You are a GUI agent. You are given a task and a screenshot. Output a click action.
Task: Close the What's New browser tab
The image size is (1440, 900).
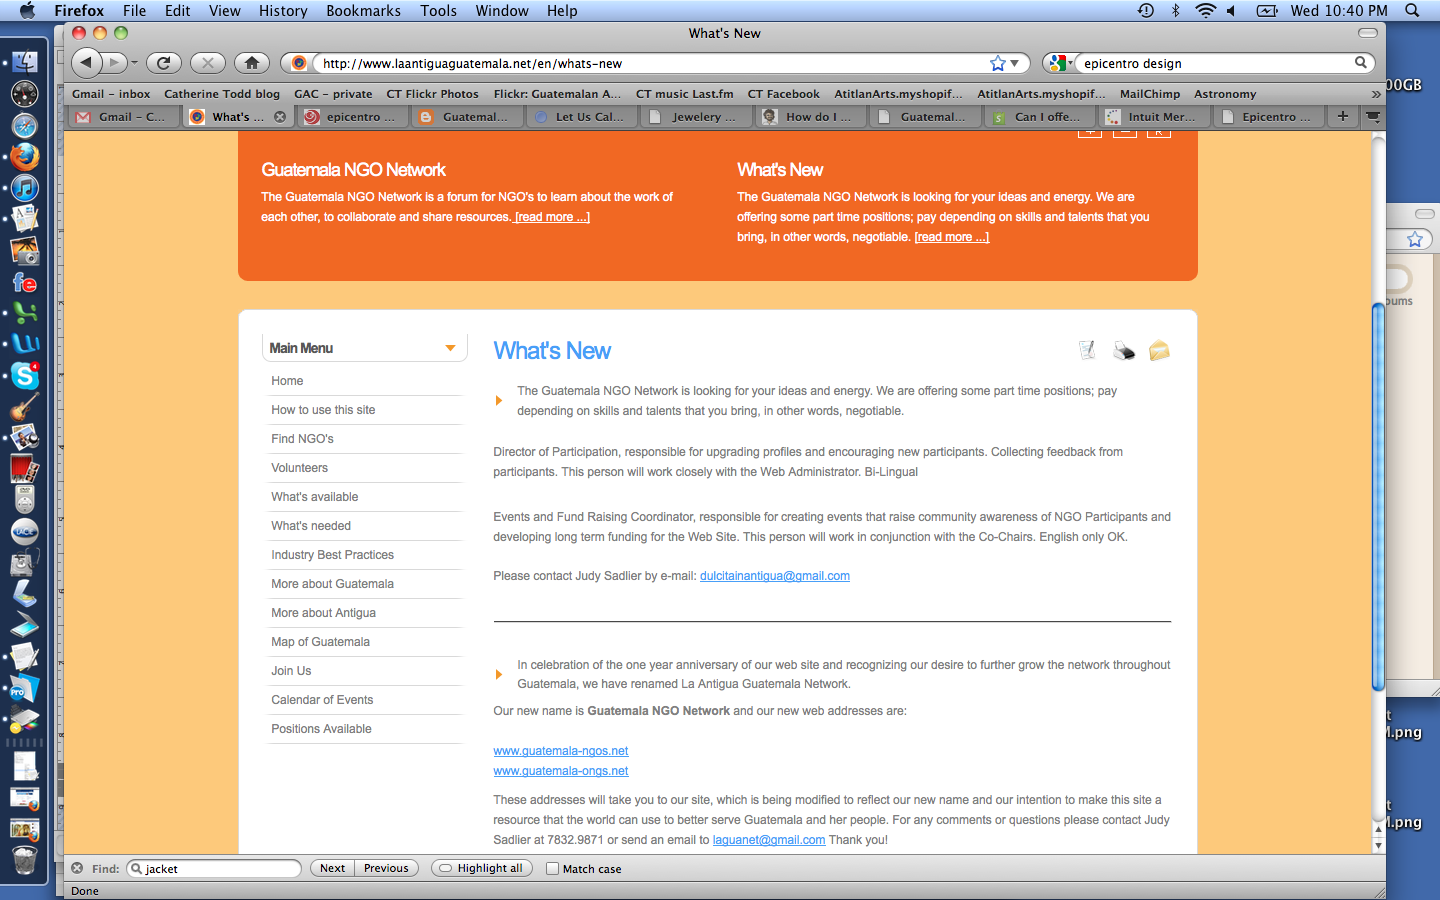(280, 117)
